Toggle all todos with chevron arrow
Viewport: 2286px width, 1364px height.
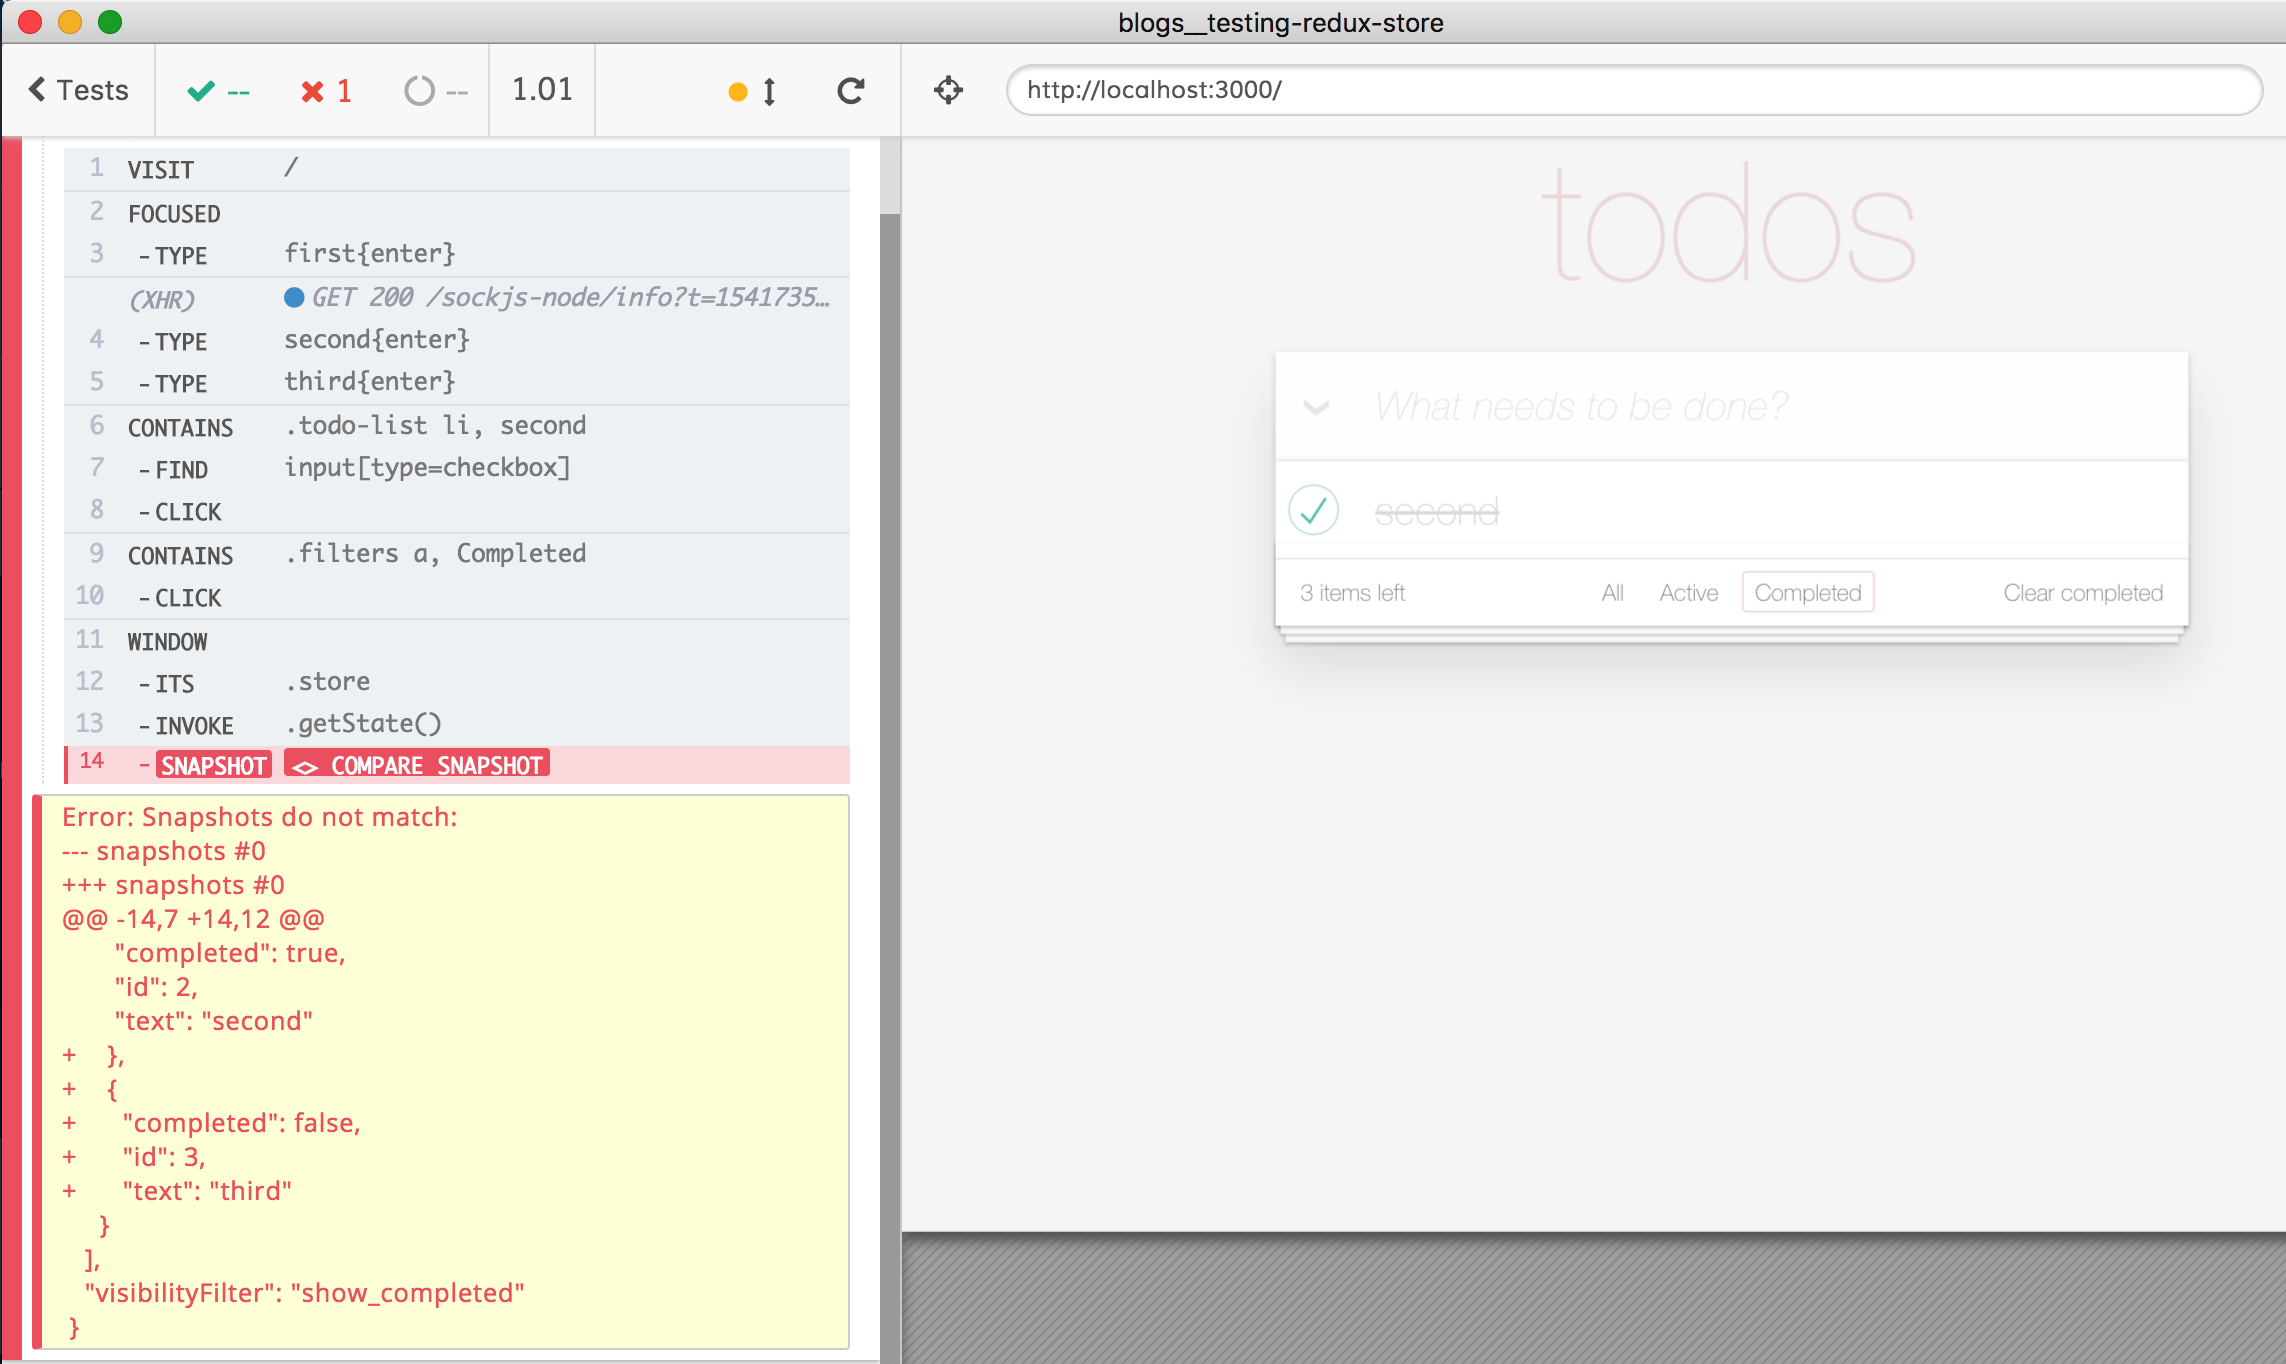pos(1316,407)
